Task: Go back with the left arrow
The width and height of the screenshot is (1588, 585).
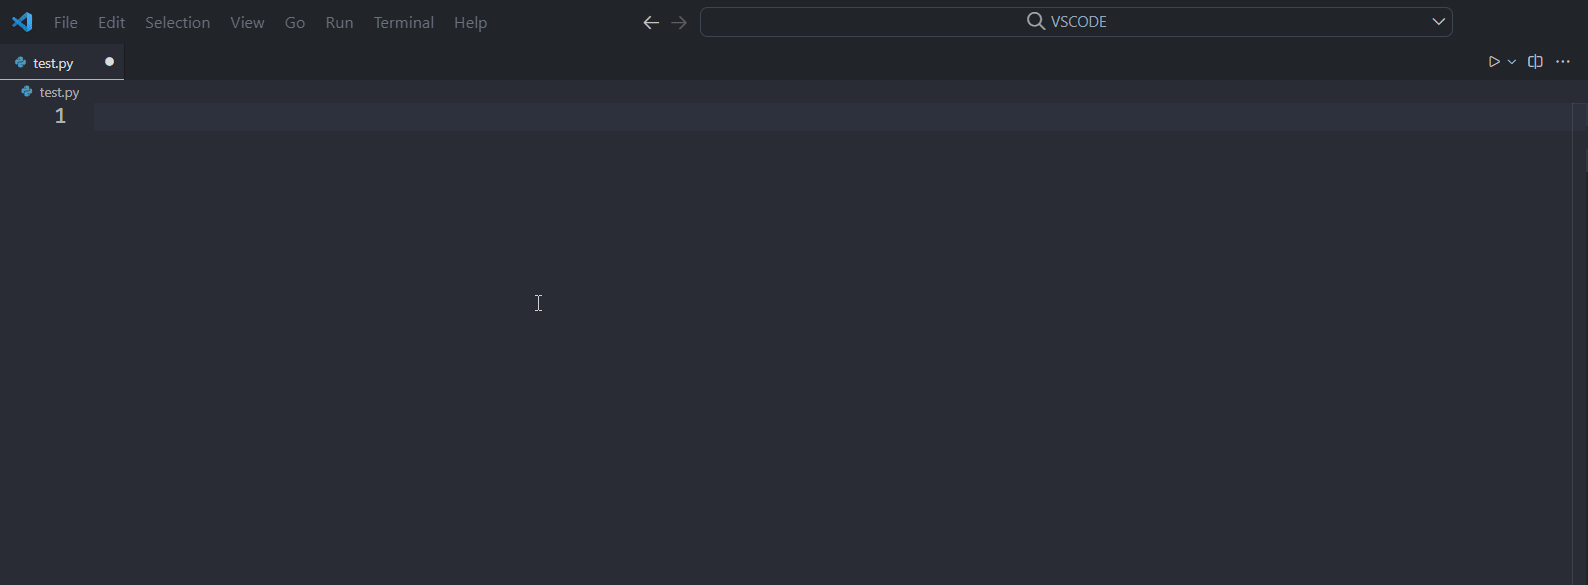Action: click(651, 22)
